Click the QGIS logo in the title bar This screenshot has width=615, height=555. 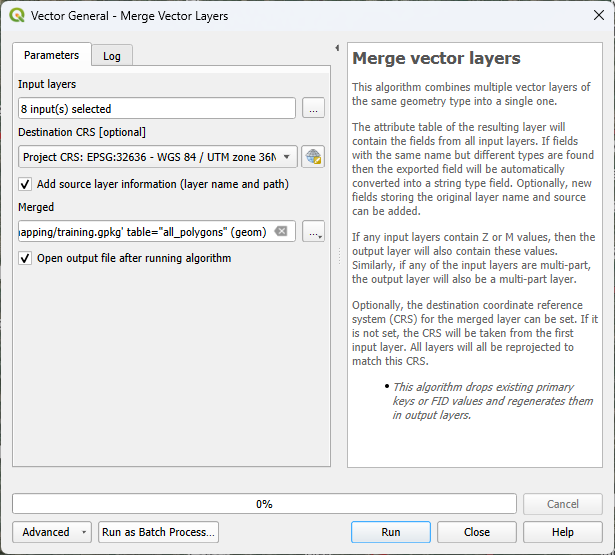coord(17,16)
